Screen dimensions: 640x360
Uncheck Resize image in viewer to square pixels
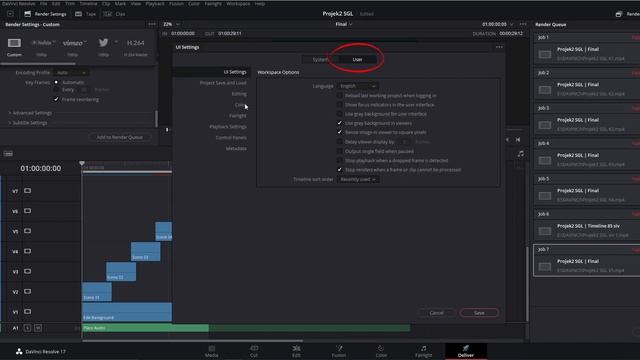(x=339, y=132)
